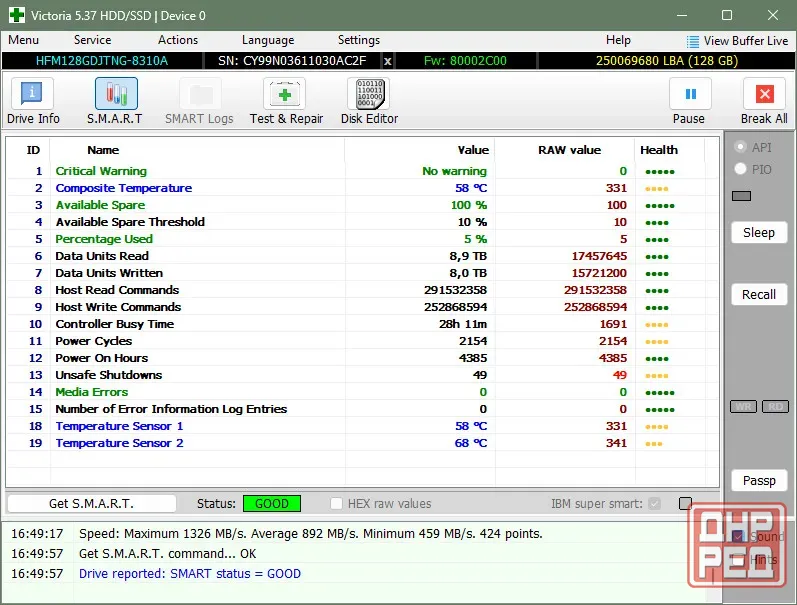Click the RD indicator
The image size is (797, 605).
tap(775, 406)
